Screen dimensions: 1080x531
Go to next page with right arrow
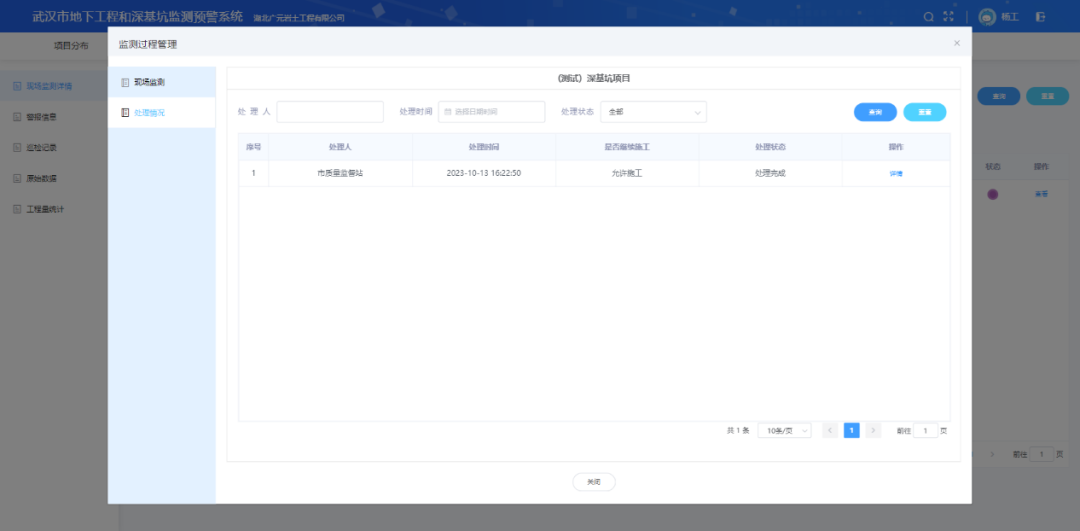coord(873,431)
